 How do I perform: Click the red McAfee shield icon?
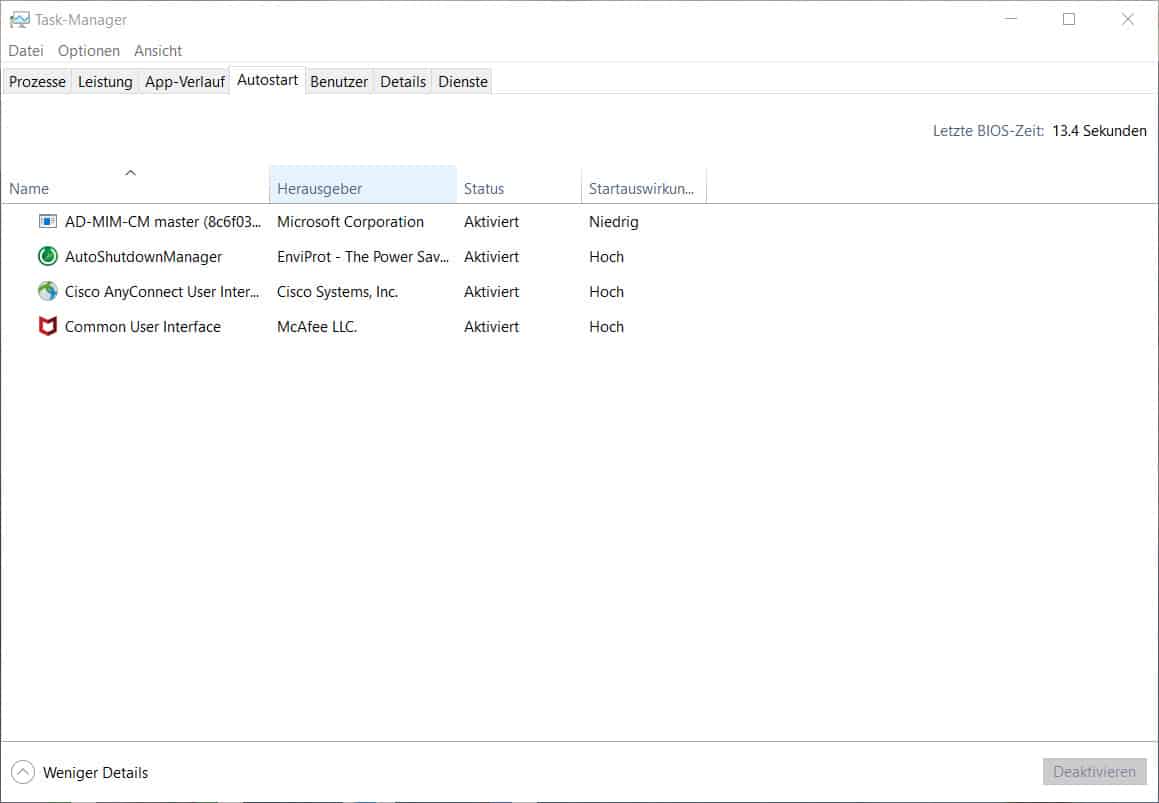click(47, 326)
